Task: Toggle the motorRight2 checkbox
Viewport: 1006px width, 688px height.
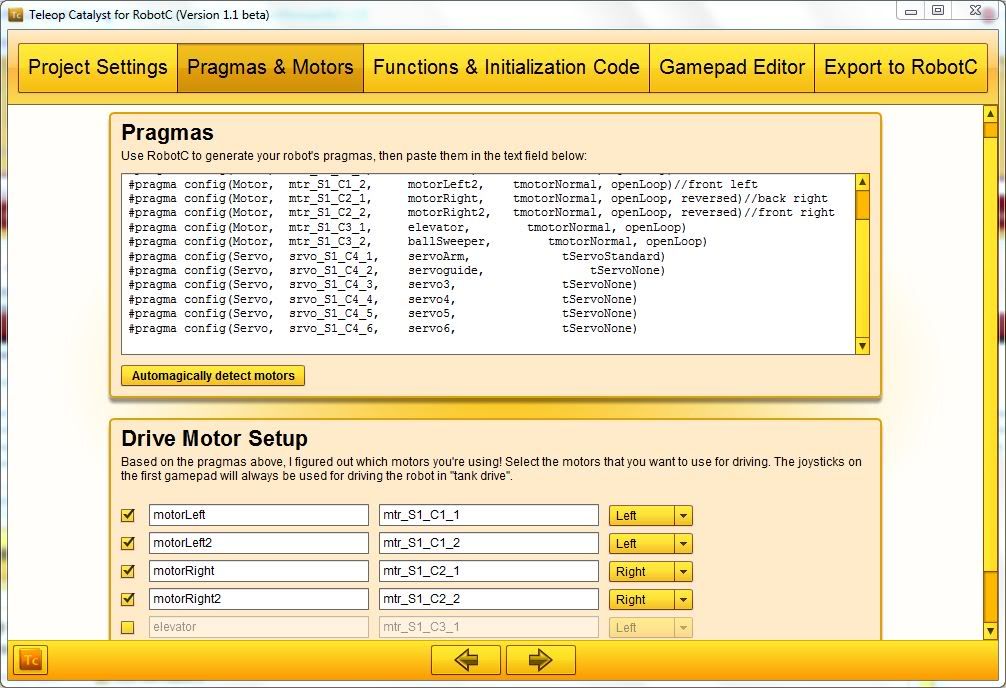Action: point(127,600)
